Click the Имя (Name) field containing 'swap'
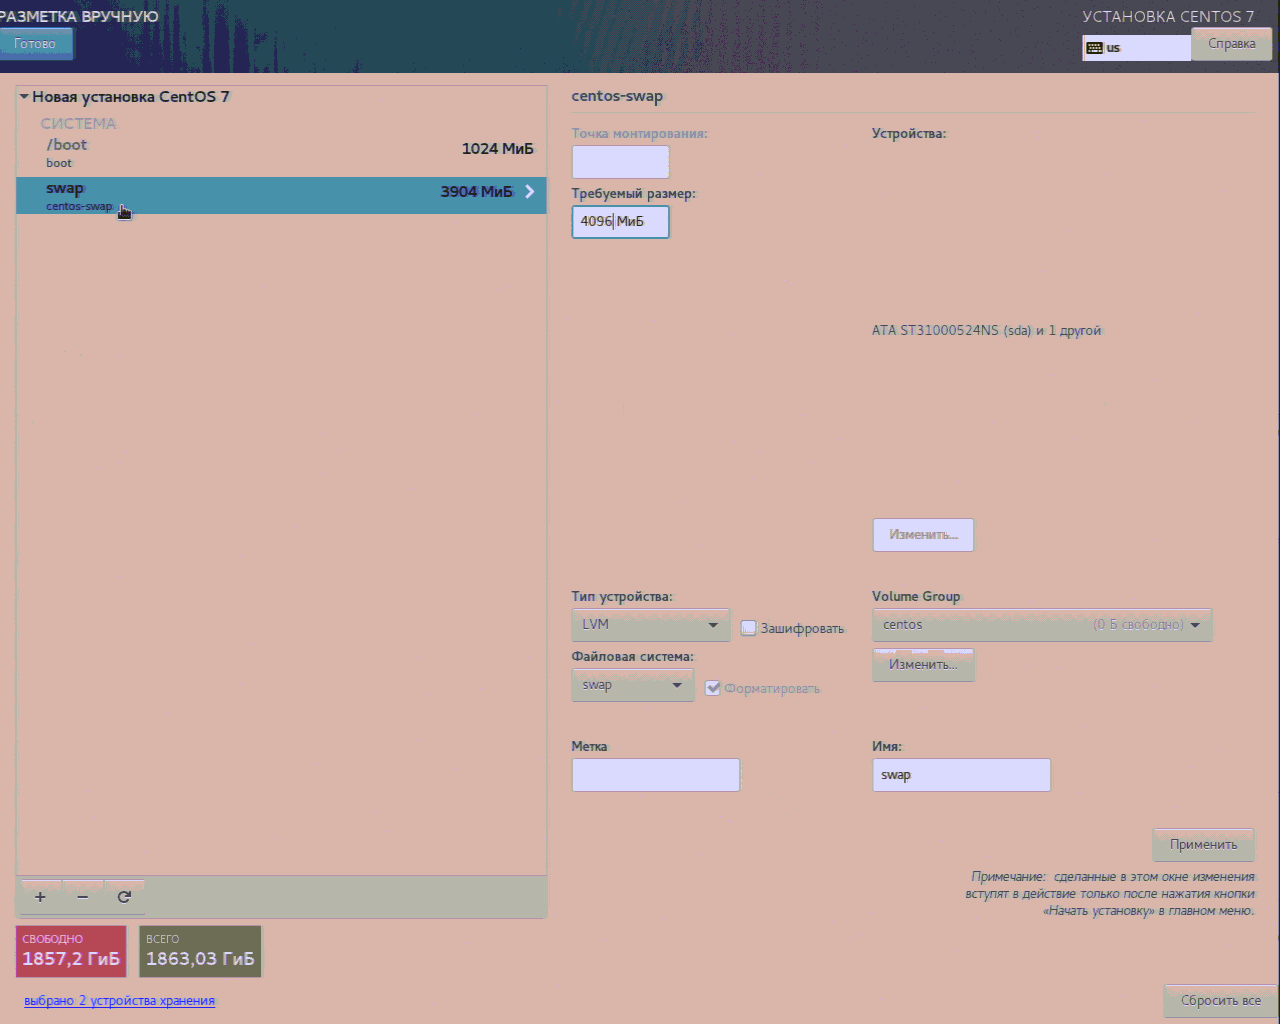 [x=961, y=775]
